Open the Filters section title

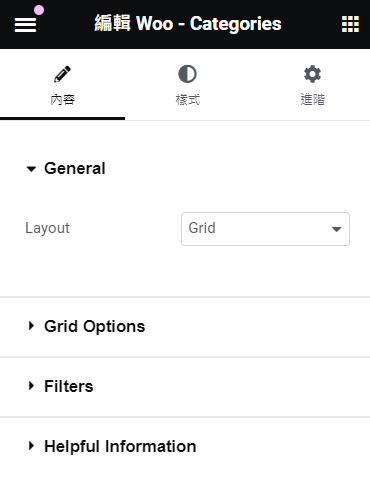click(69, 386)
